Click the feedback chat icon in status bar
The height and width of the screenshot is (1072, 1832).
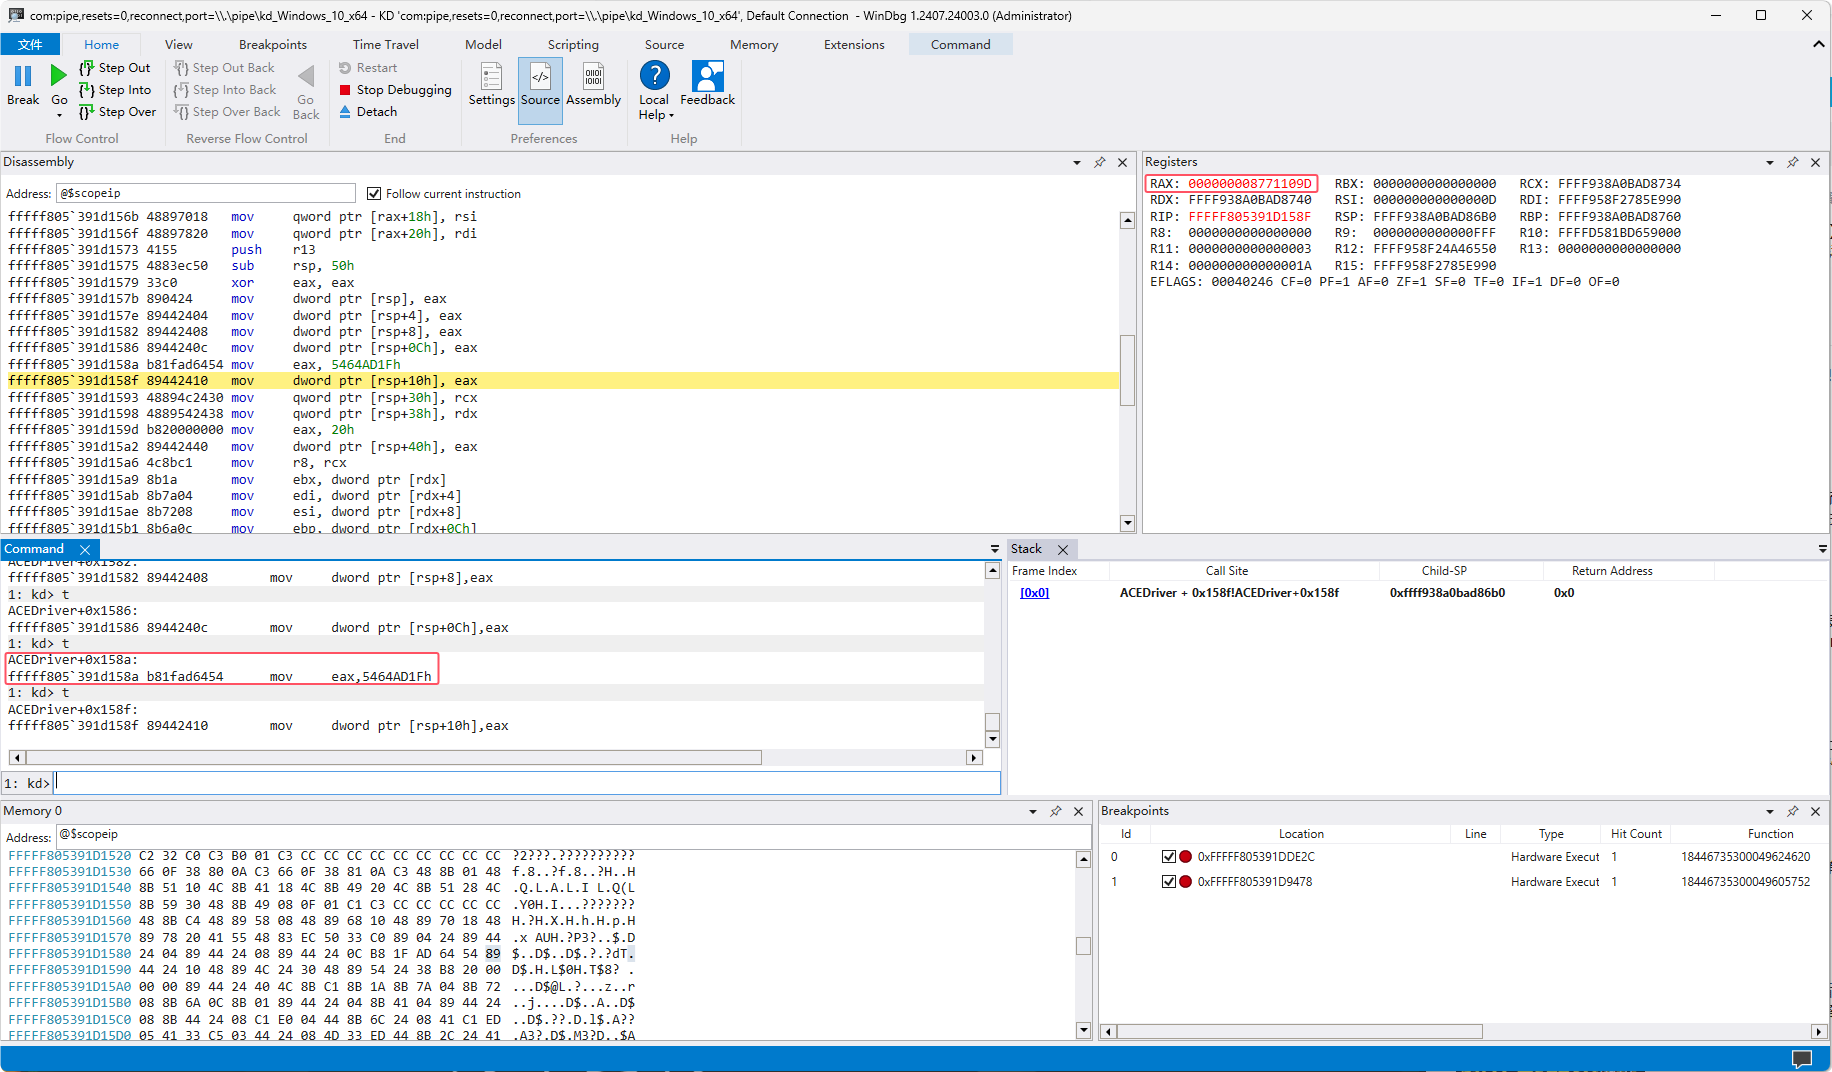coord(1802,1059)
